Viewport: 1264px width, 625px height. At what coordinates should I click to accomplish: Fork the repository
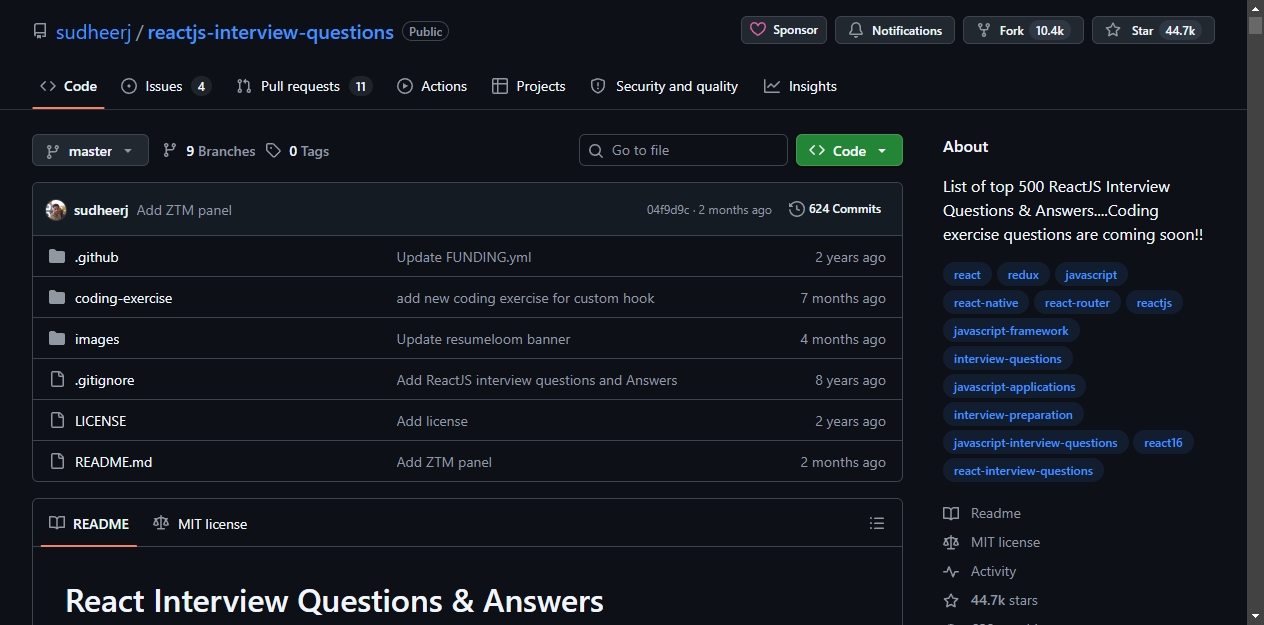[1023, 30]
